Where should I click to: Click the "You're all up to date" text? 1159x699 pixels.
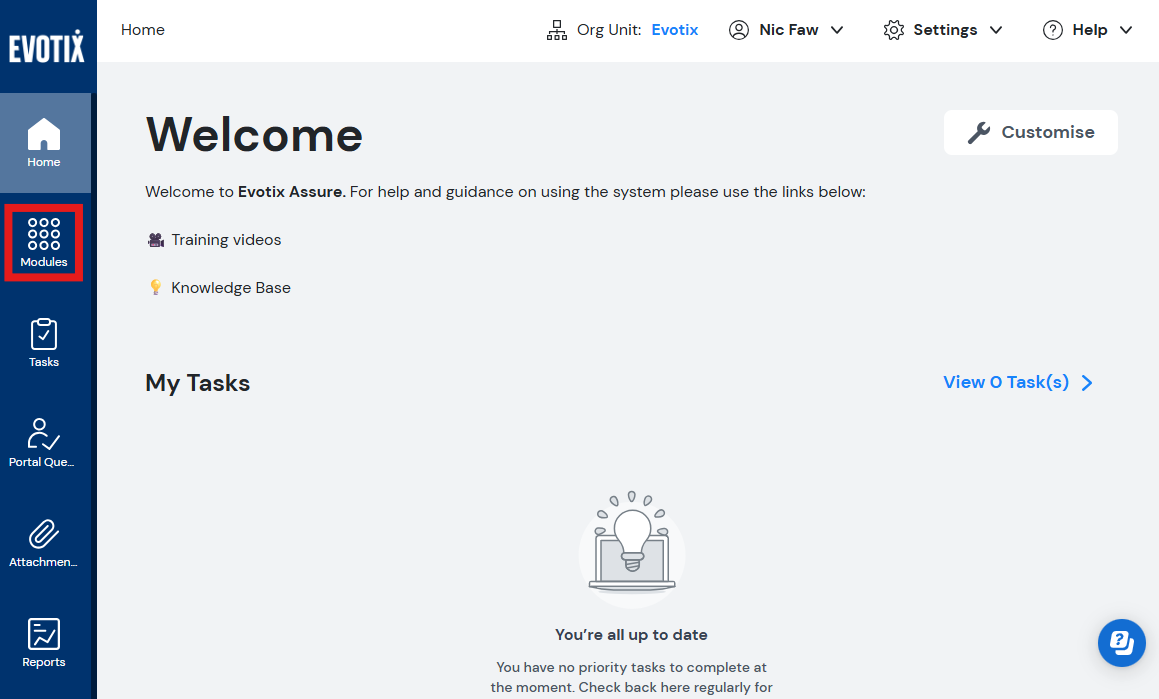631,635
